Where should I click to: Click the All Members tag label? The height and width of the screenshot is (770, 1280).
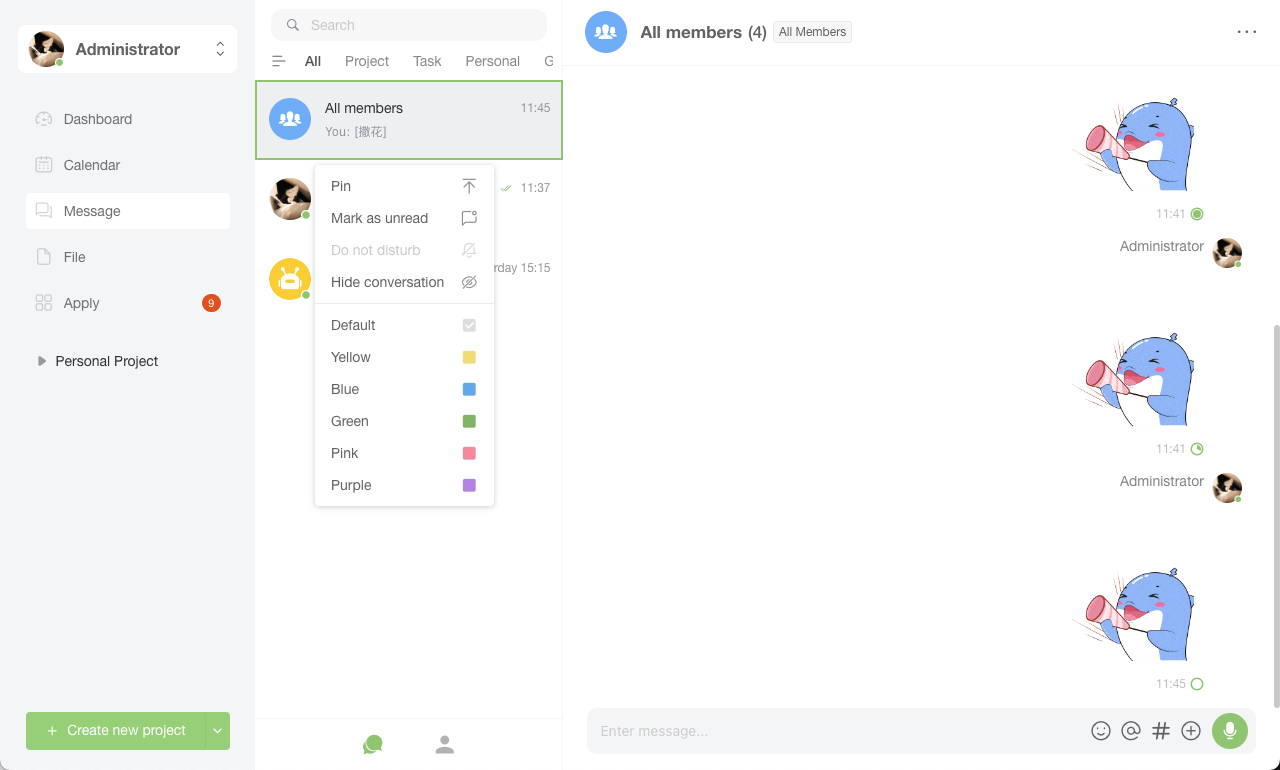[812, 32]
